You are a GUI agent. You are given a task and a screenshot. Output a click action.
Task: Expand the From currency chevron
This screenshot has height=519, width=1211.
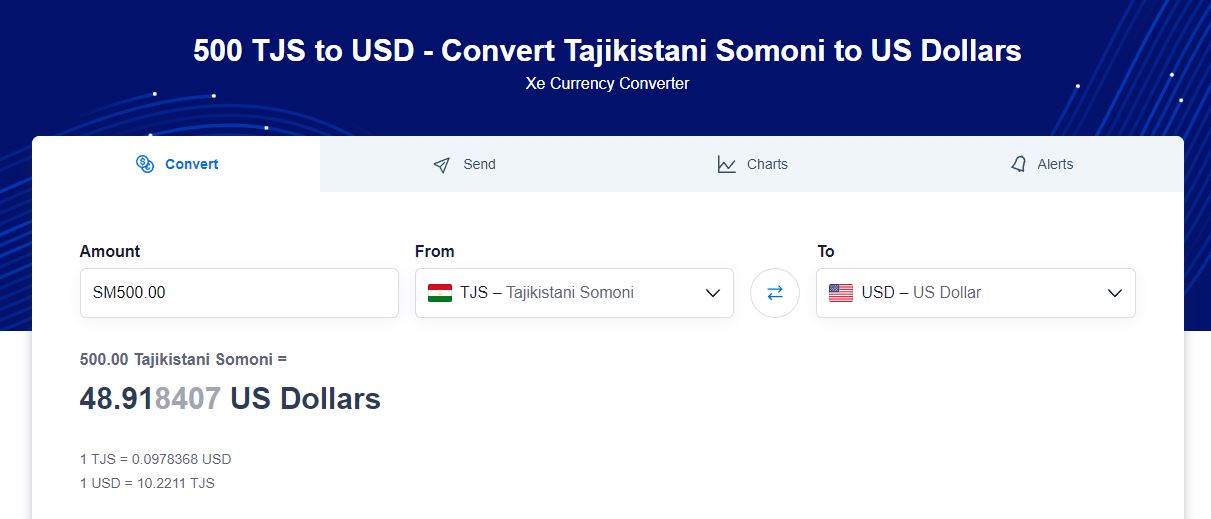point(713,293)
